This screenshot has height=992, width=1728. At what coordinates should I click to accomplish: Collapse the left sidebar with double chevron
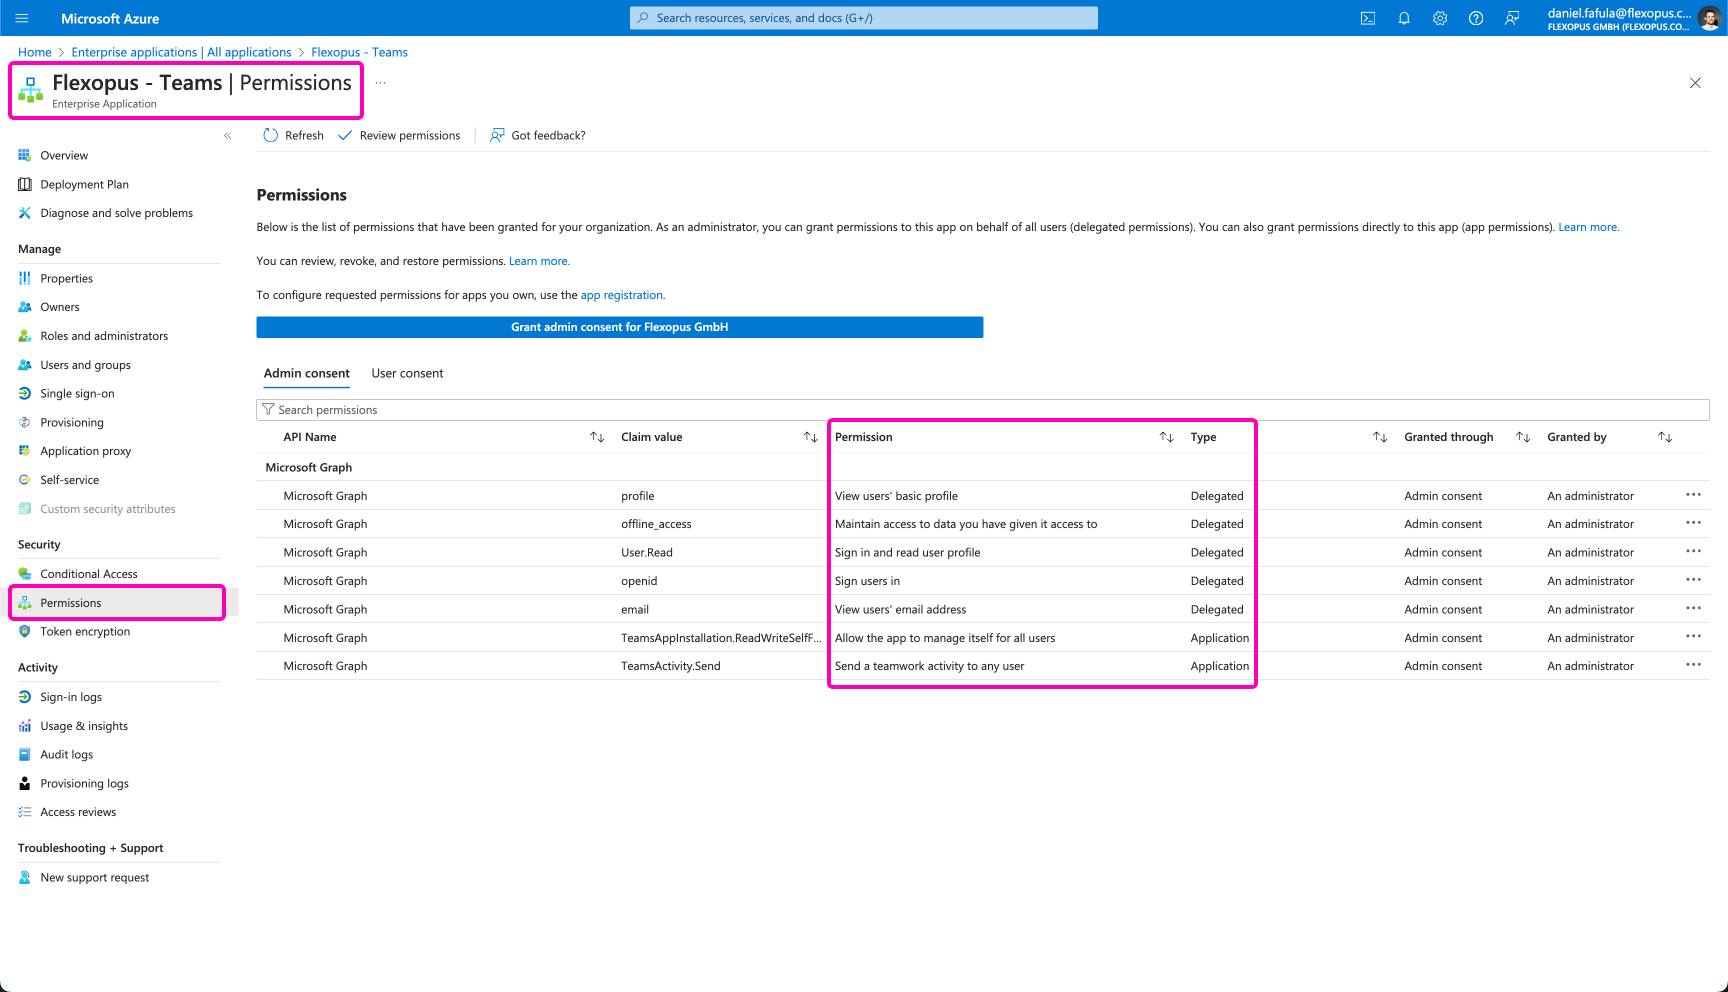click(x=228, y=135)
